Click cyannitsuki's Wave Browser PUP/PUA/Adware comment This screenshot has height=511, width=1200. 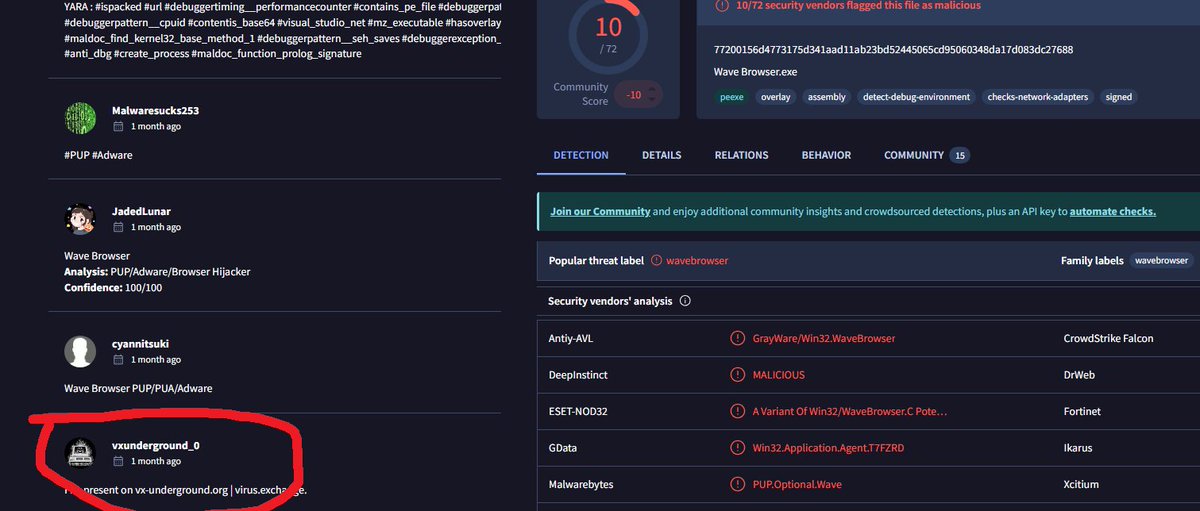[138, 388]
